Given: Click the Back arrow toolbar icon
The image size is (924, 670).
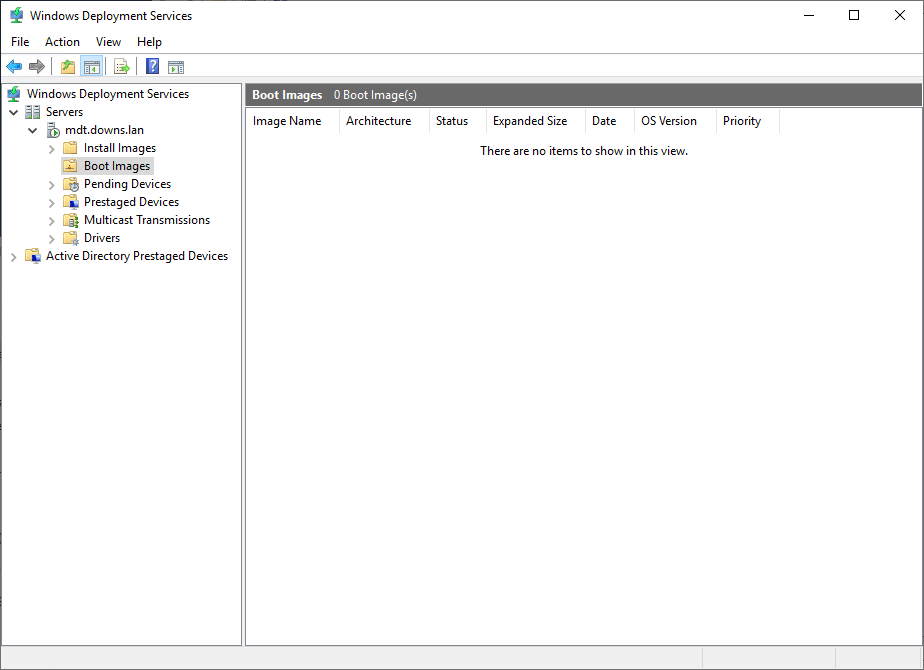Looking at the screenshot, I should (x=14, y=67).
